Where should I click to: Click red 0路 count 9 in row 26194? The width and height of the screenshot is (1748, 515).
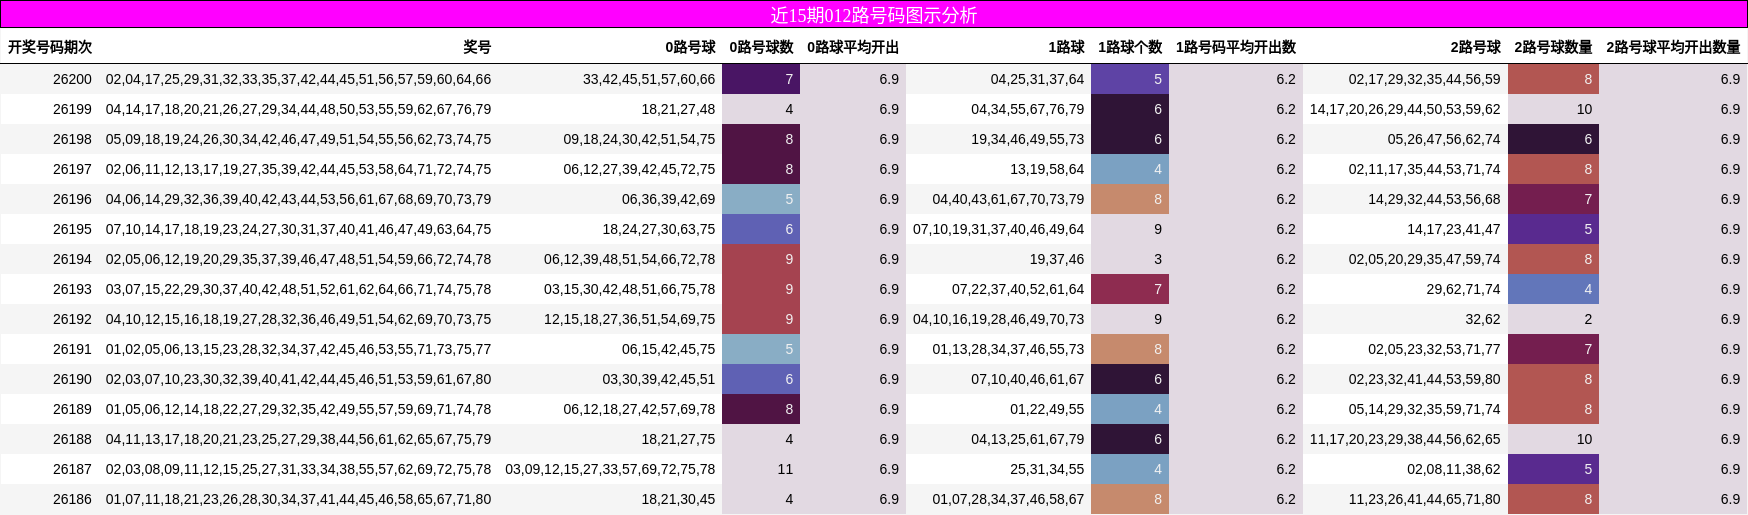[x=761, y=259]
